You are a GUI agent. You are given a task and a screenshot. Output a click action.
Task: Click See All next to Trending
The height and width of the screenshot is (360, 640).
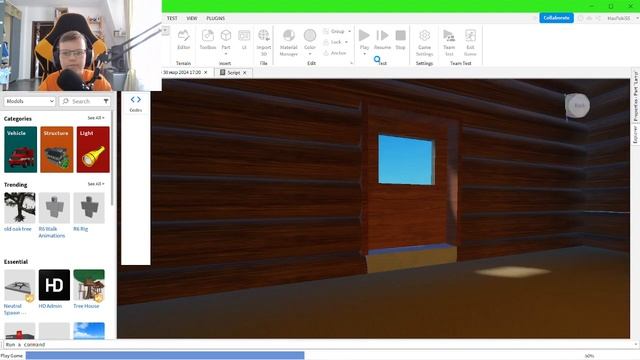click(96, 184)
